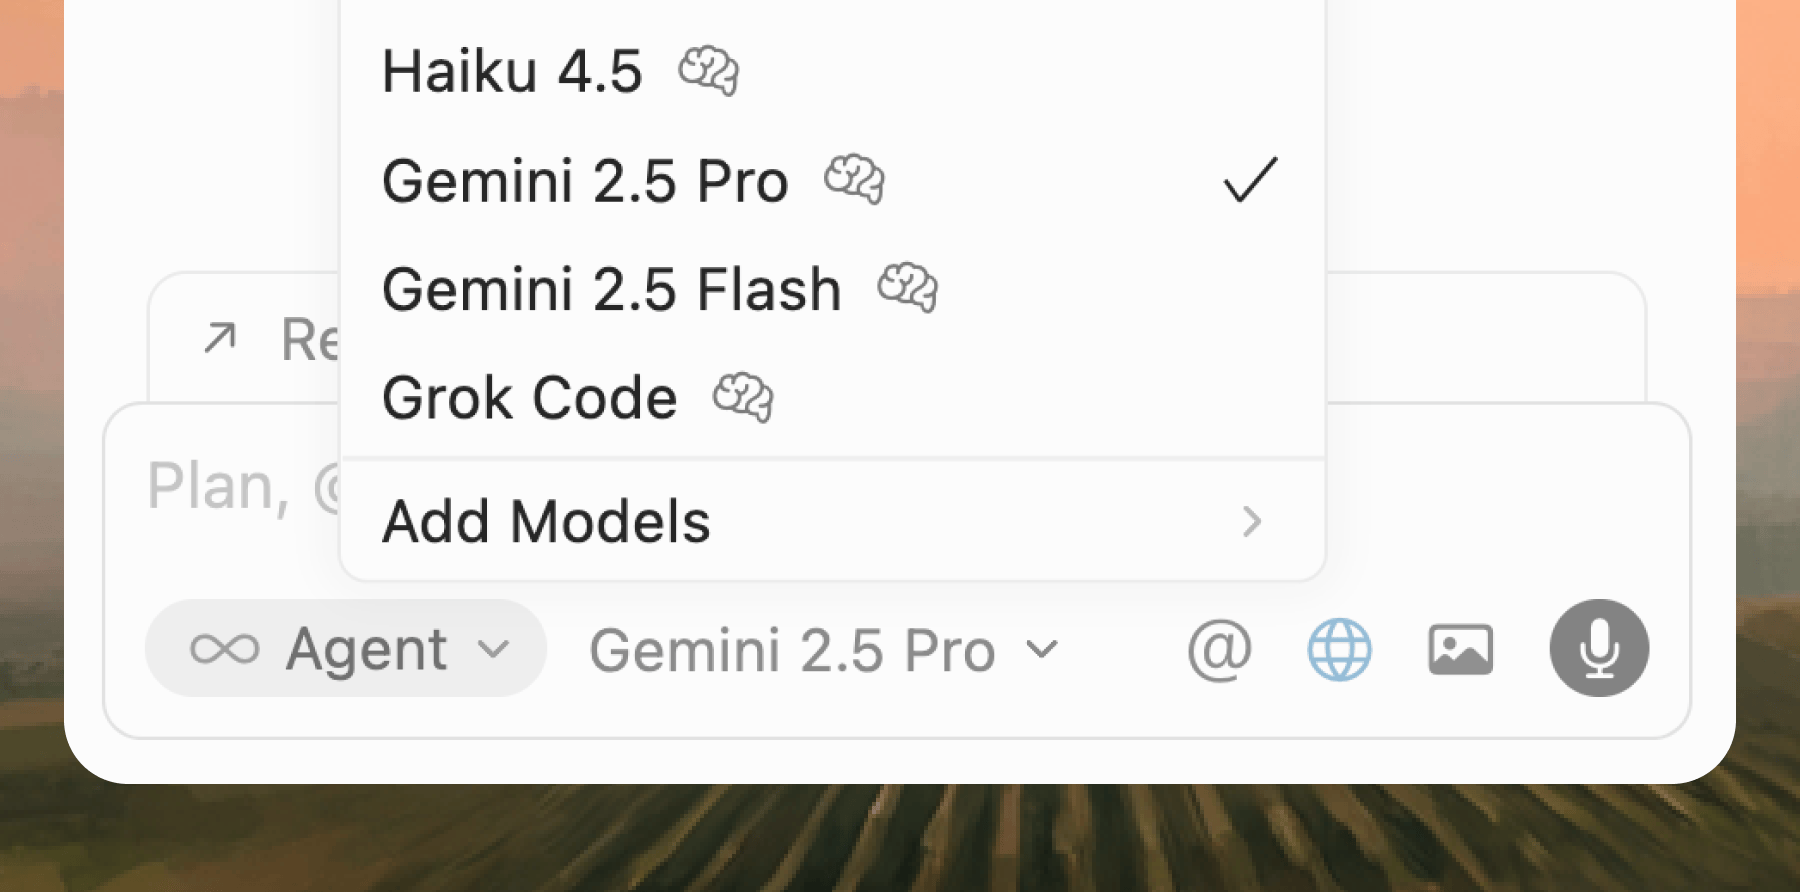Click the brain icon next to Grok Code

point(743,398)
